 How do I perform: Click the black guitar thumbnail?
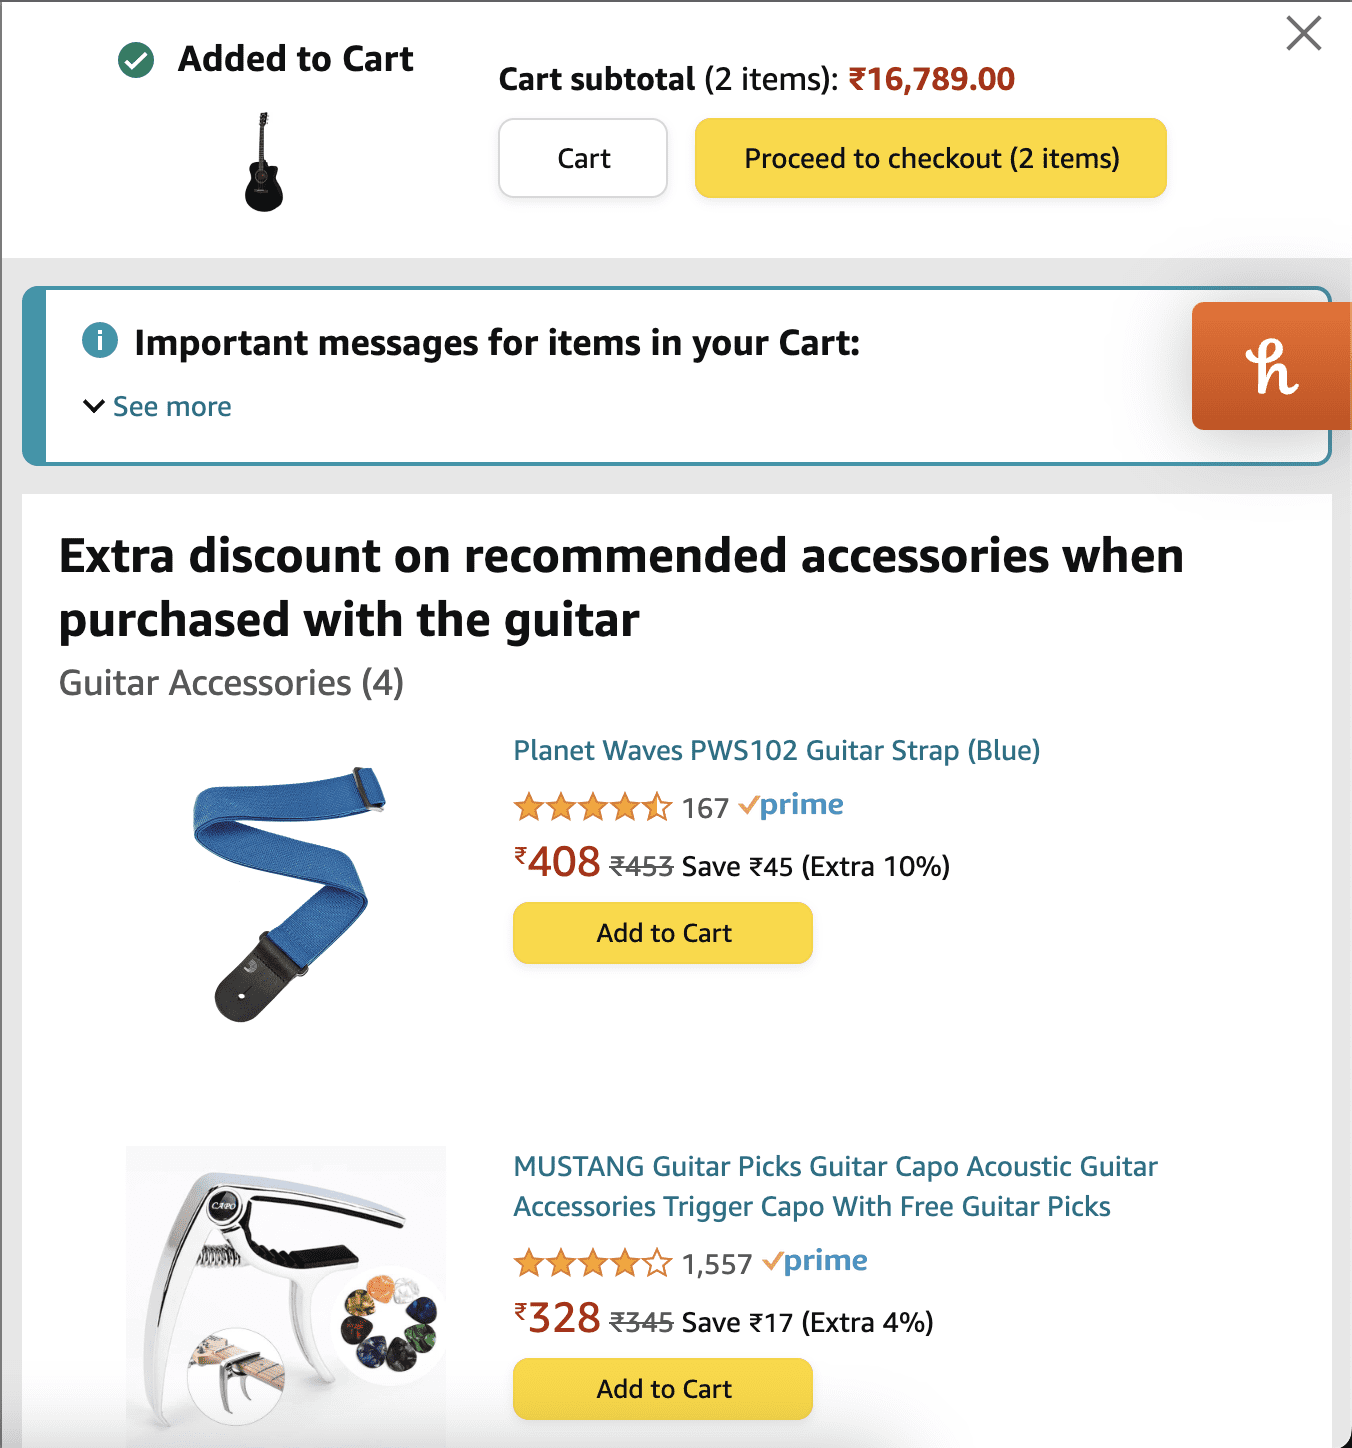[x=264, y=162]
